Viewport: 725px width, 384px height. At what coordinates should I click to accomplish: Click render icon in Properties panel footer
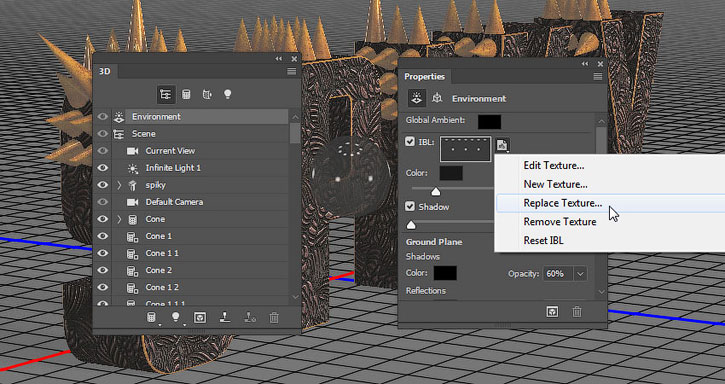point(552,312)
